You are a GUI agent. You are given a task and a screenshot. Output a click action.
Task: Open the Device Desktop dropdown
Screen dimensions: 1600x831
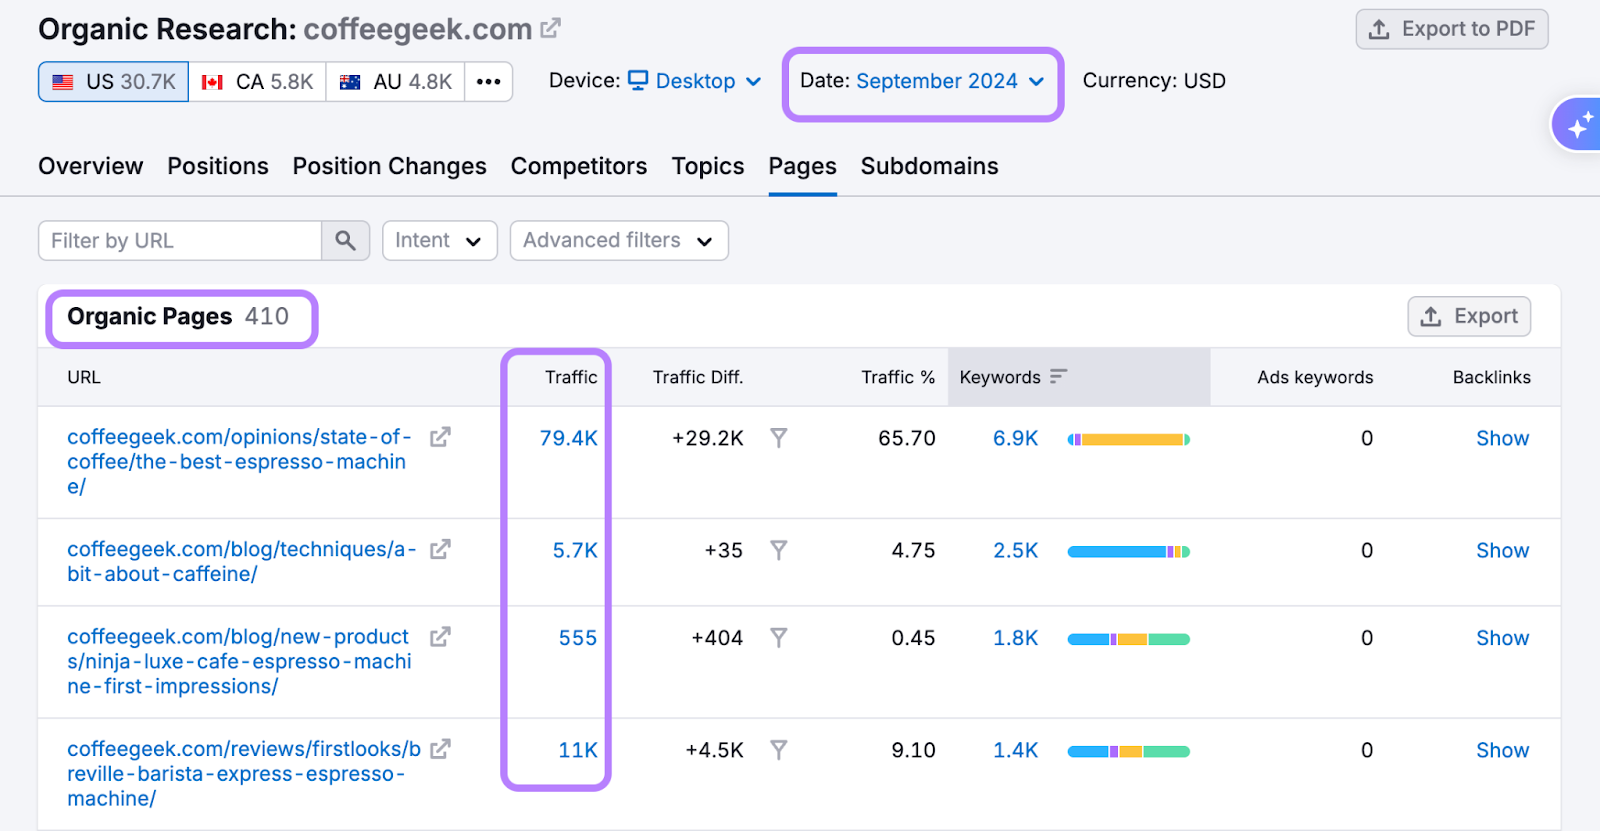click(x=696, y=81)
